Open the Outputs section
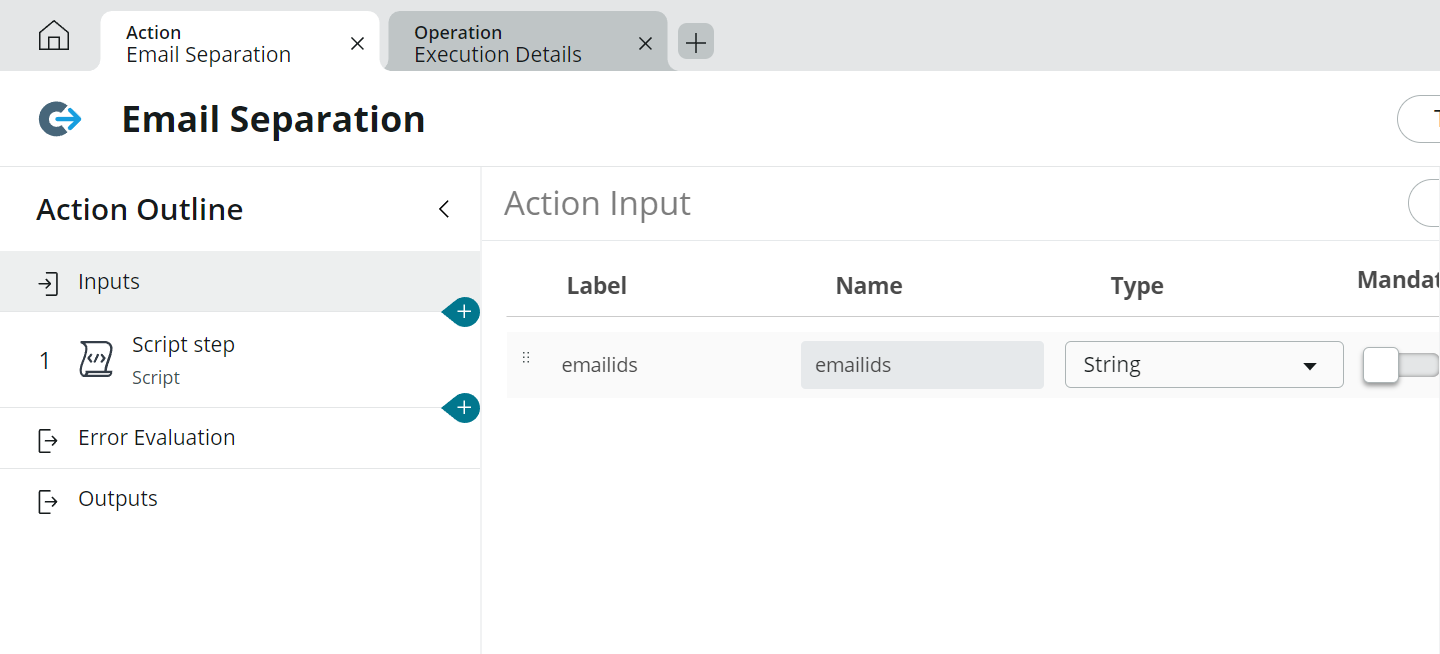Screen dimensions: 1440x654 click(118, 499)
